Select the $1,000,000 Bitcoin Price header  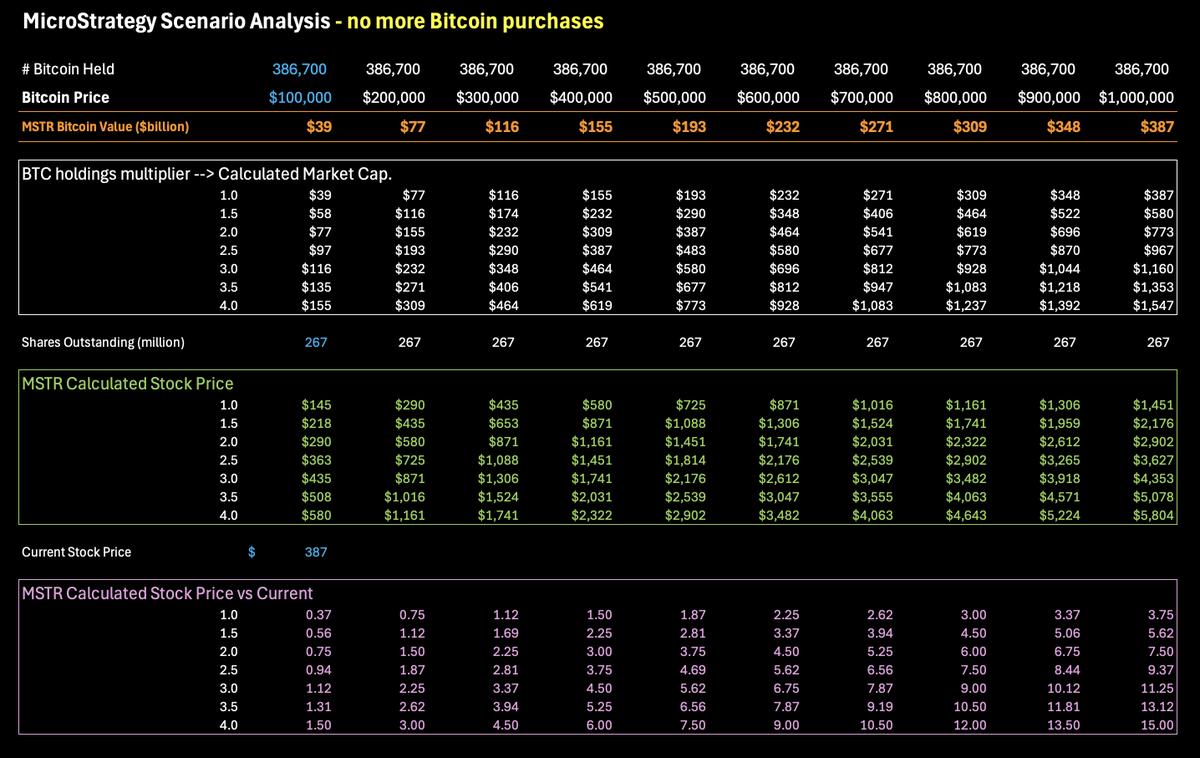click(x=1138, y=97)
